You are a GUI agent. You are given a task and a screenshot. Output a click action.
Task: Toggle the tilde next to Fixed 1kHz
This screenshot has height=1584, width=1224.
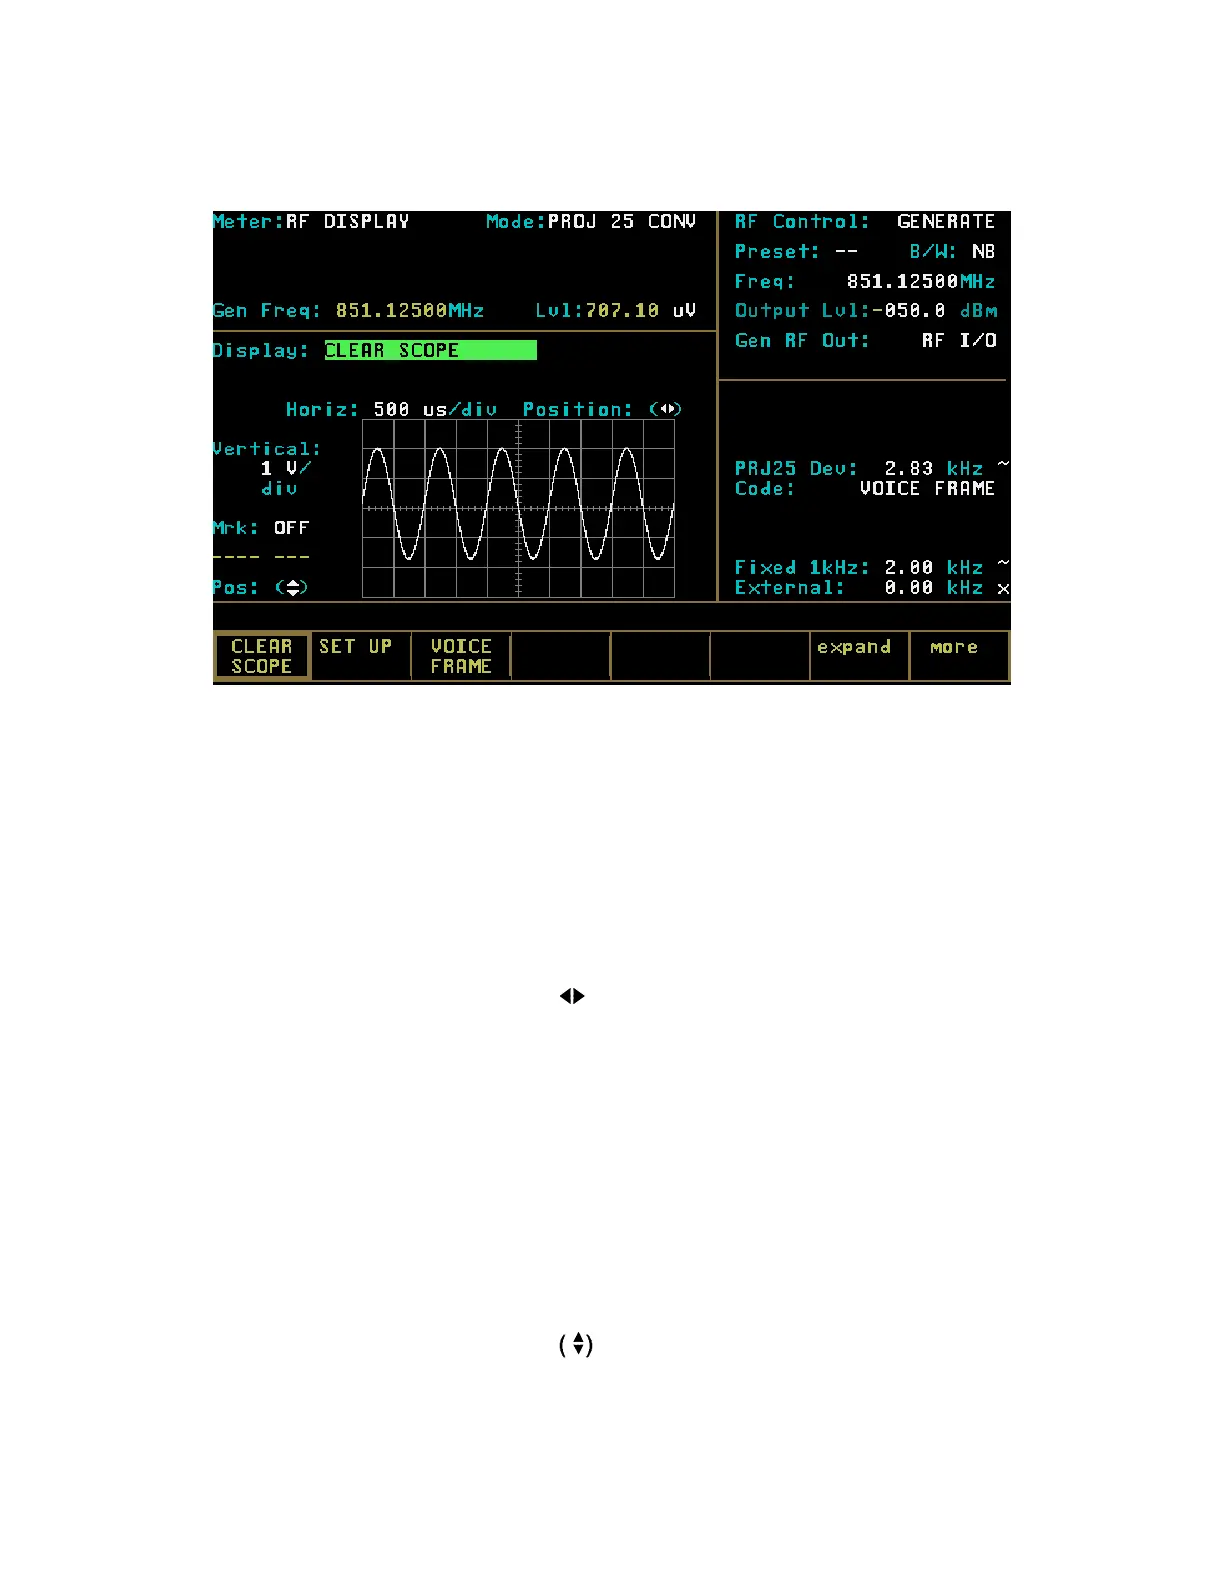click(1003, 564)
